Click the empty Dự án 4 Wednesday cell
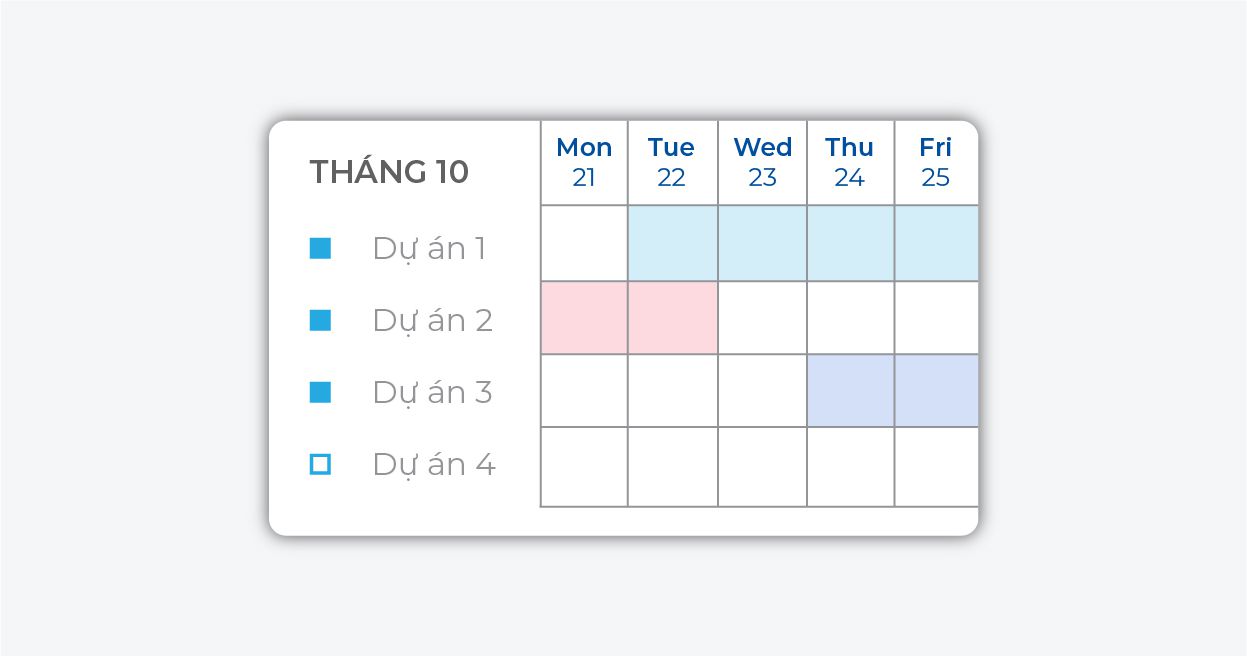 762,466
